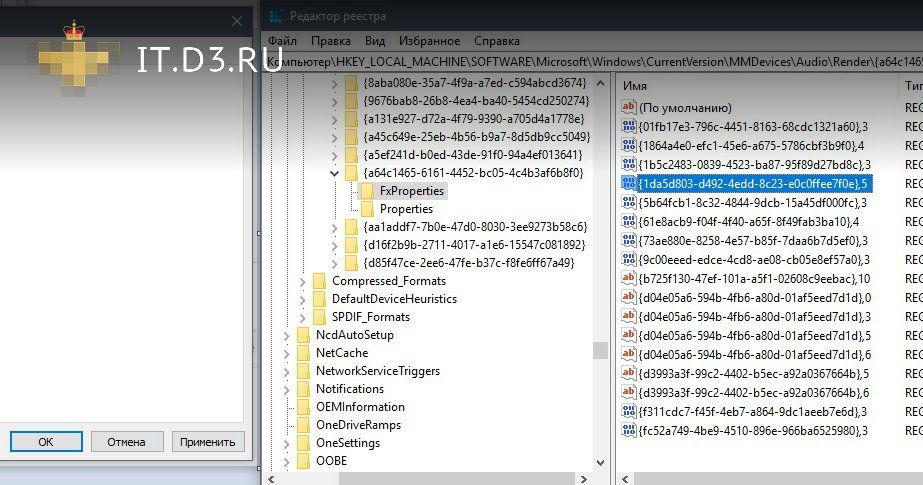
Task: Click the Registry Editor title bar icon
Action: pos(274,16)
